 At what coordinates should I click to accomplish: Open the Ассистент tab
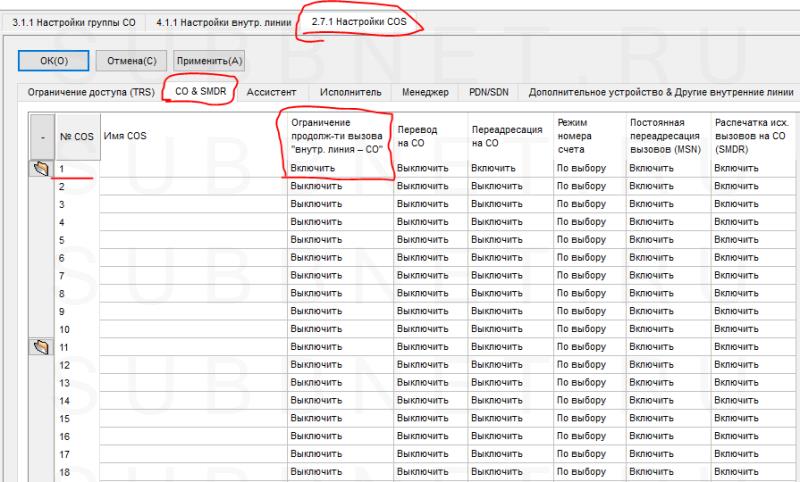click(x=271, y=92)
